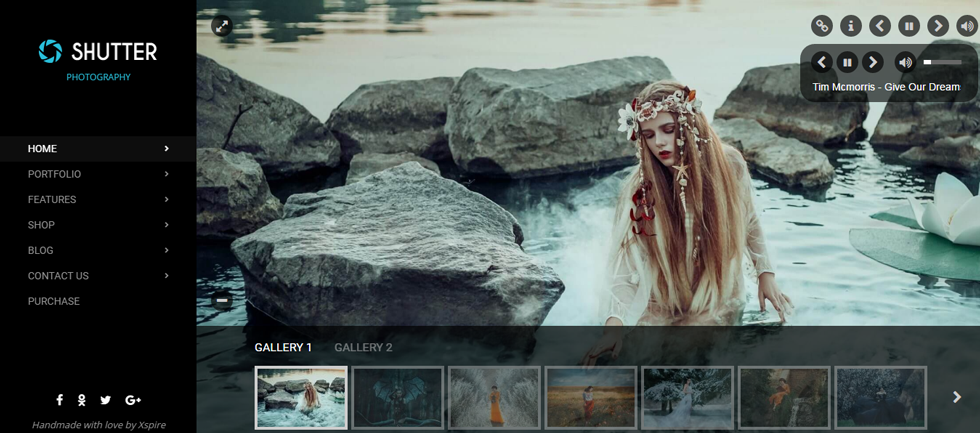
Task: Click Handmade with love by Xspire text
Action: pyautogui.click(x=99, y=425)
